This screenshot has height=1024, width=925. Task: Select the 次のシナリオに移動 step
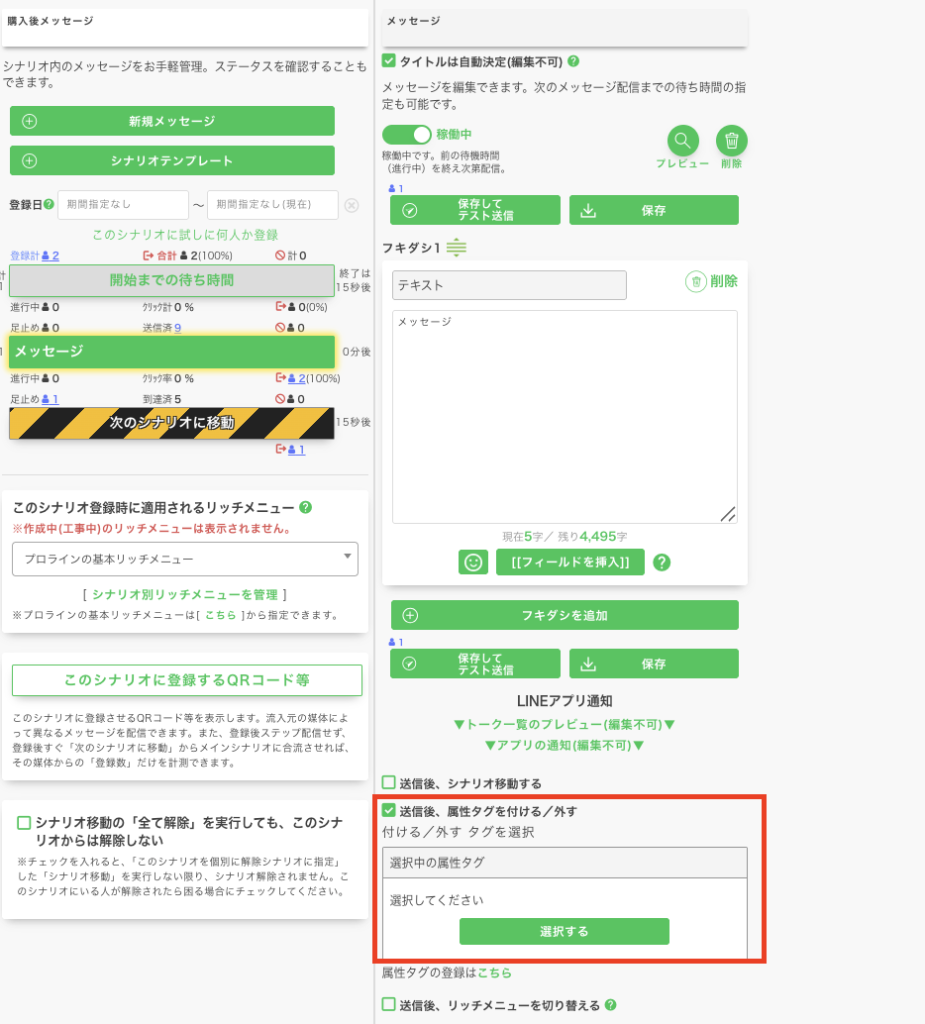[x=171, y=423]
